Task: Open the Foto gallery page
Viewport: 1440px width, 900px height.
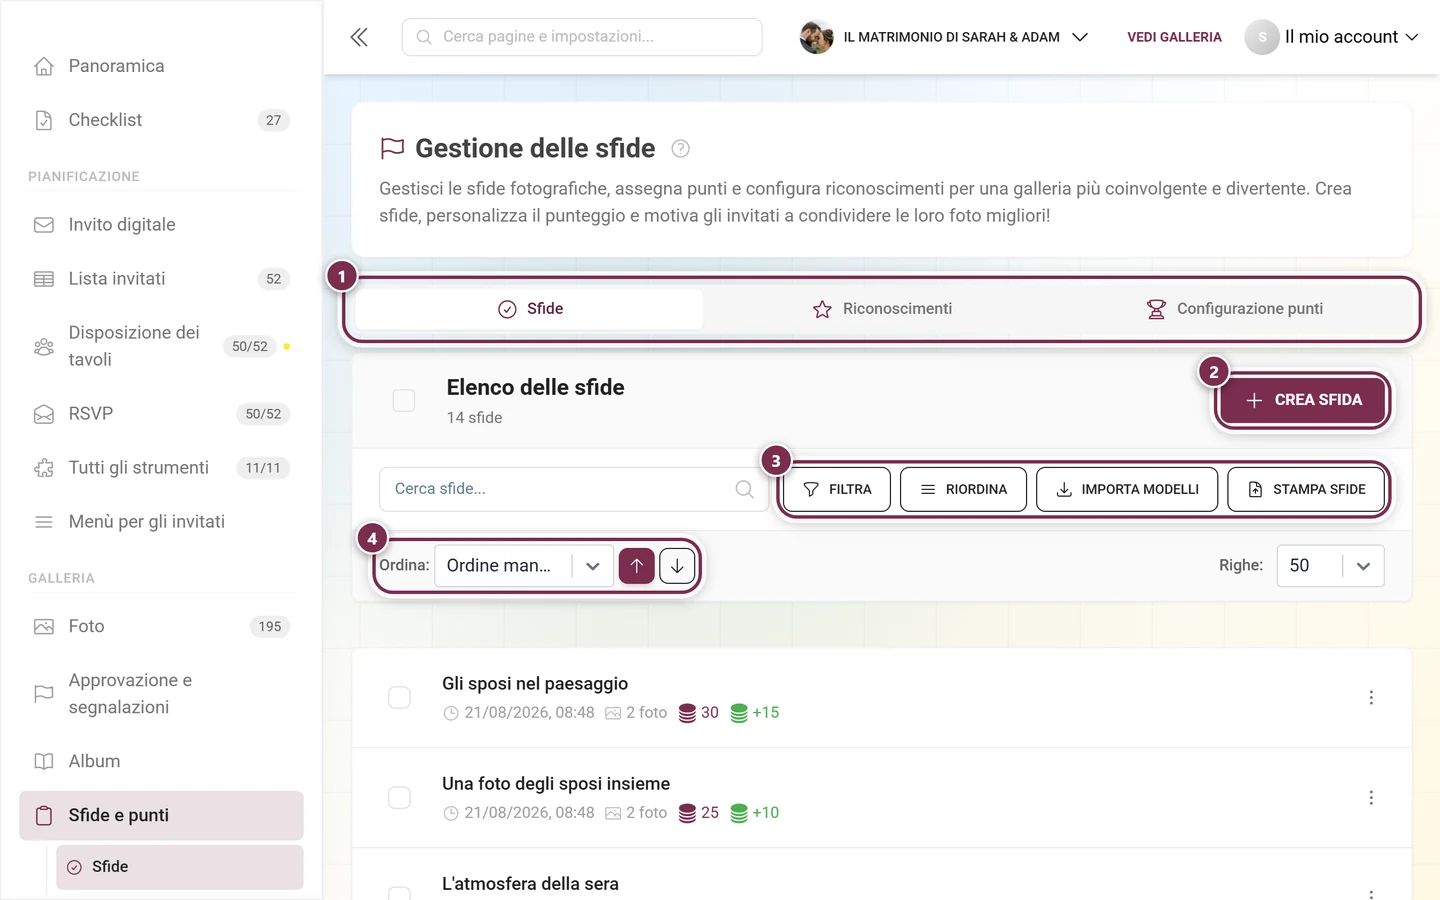Action: tap(161, 627)
